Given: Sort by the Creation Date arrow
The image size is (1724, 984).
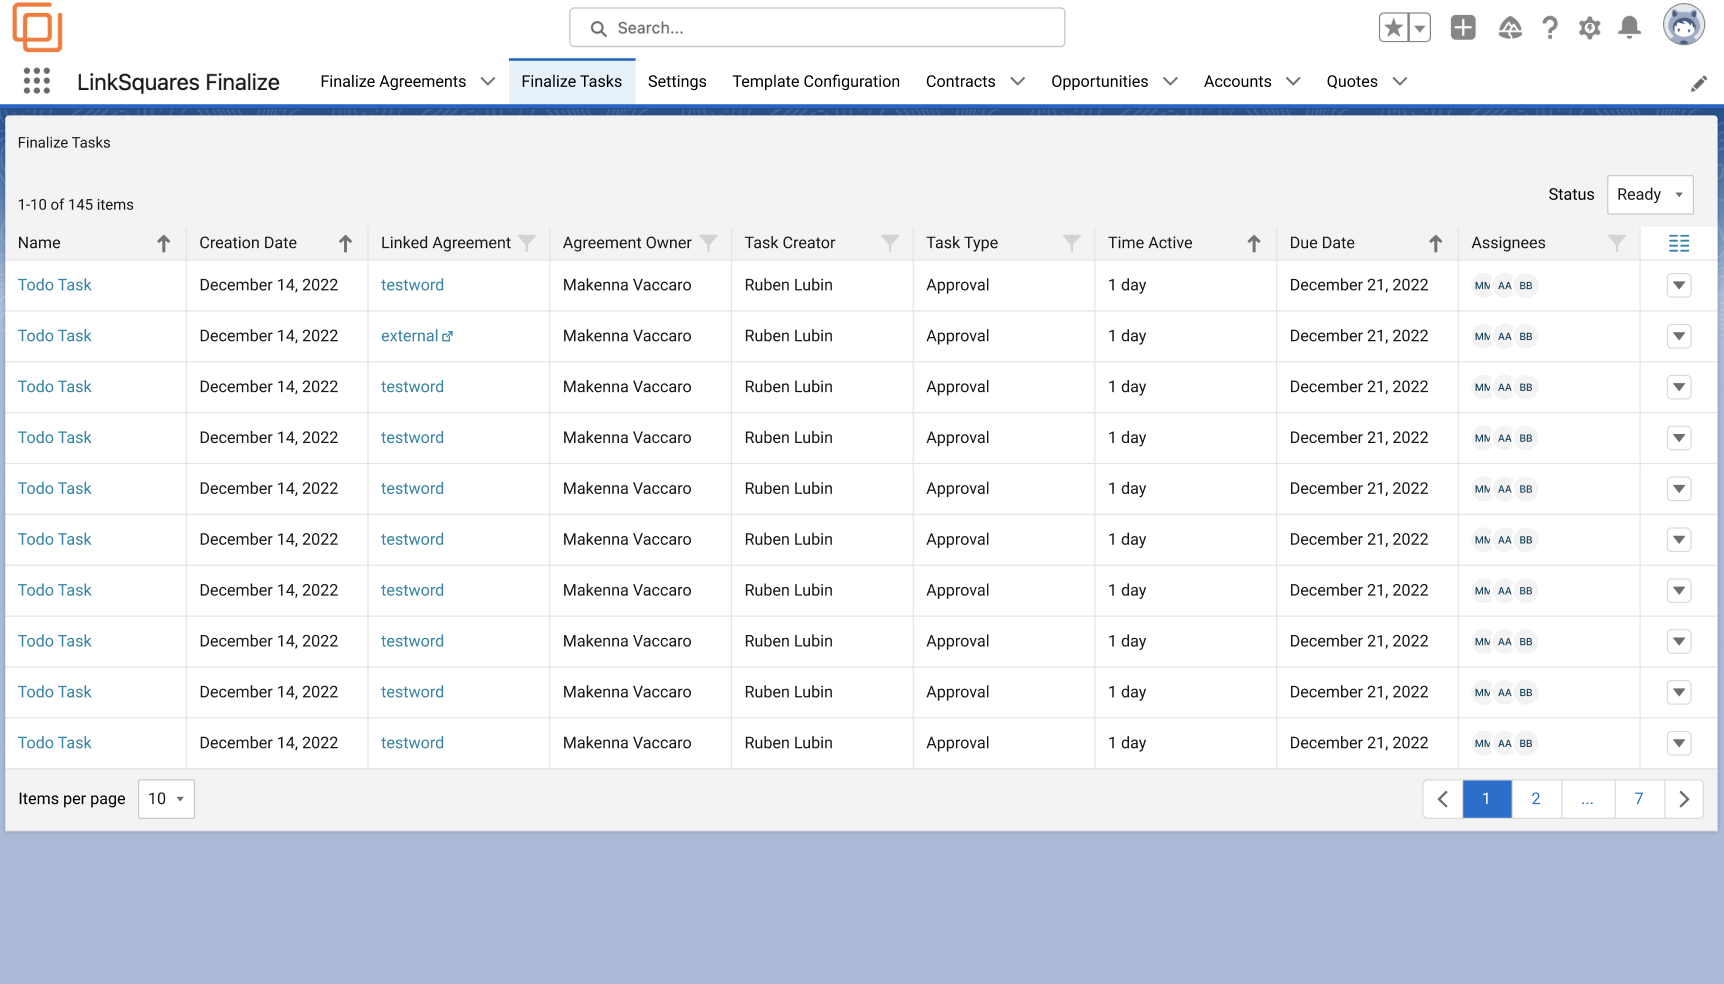Looking at the screenshot, I should click(345, 243).
